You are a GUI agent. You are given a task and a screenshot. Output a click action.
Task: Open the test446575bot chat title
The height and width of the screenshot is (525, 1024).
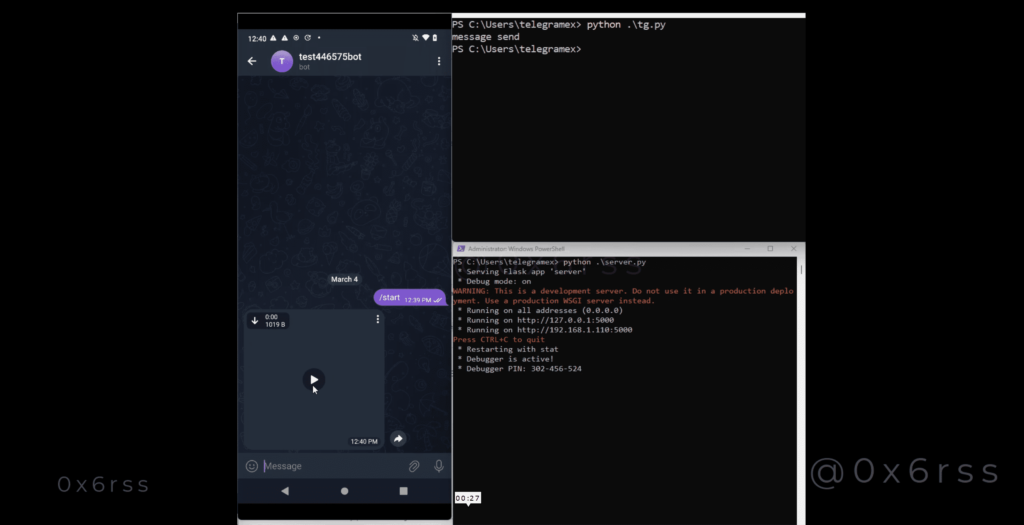330,57
